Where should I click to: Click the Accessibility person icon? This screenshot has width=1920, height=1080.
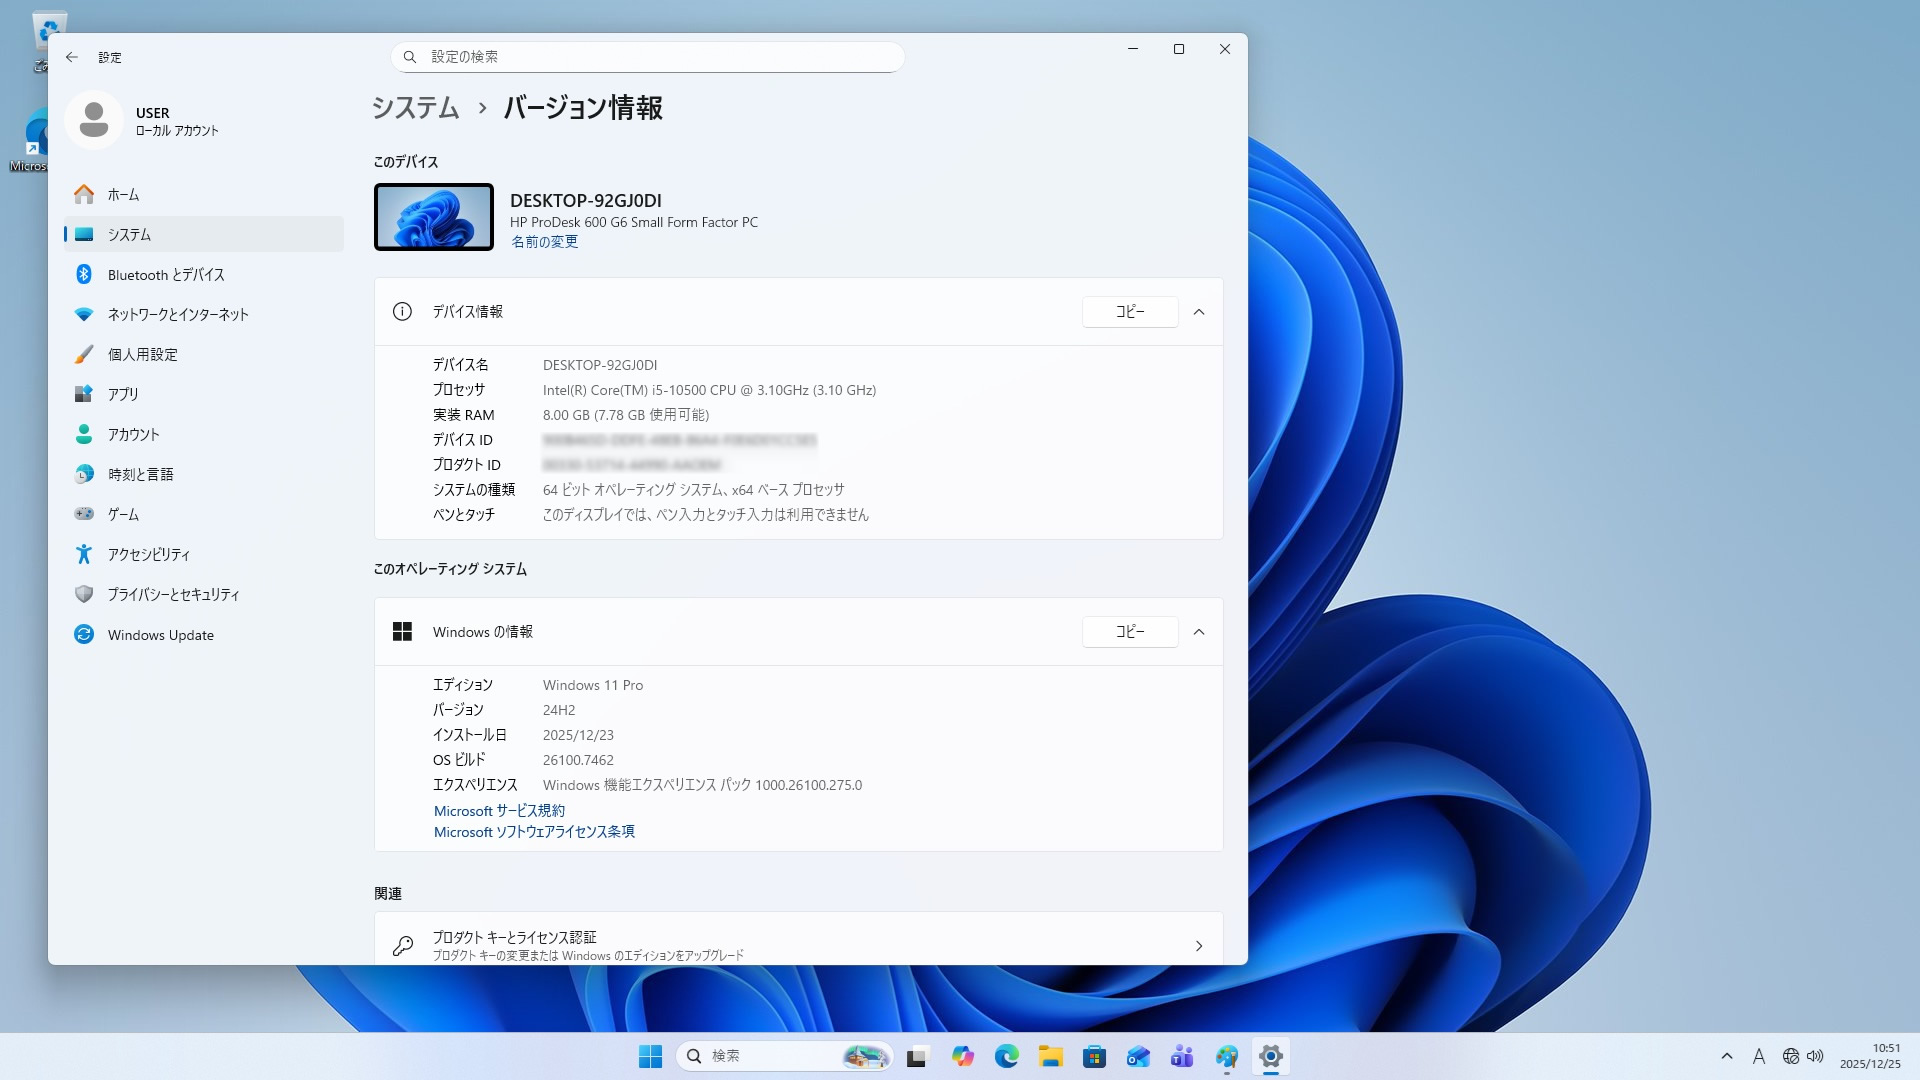84,554
